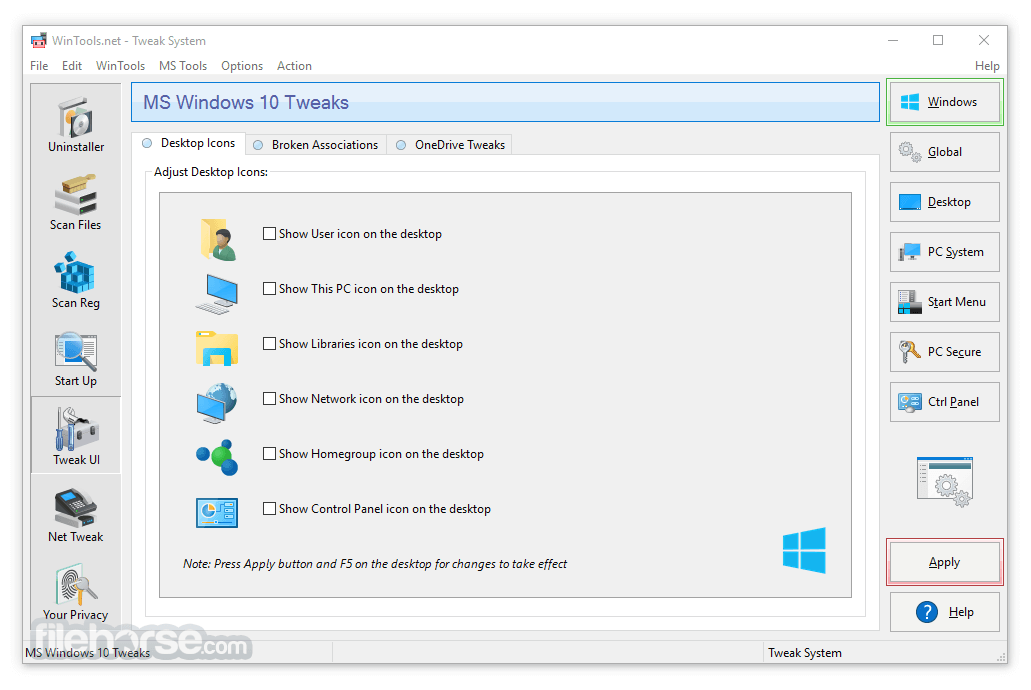The height and width of the screenshot is (690, 1031).
Task: Switch to the Desktop Icons tab
Action: coord(189,143)
